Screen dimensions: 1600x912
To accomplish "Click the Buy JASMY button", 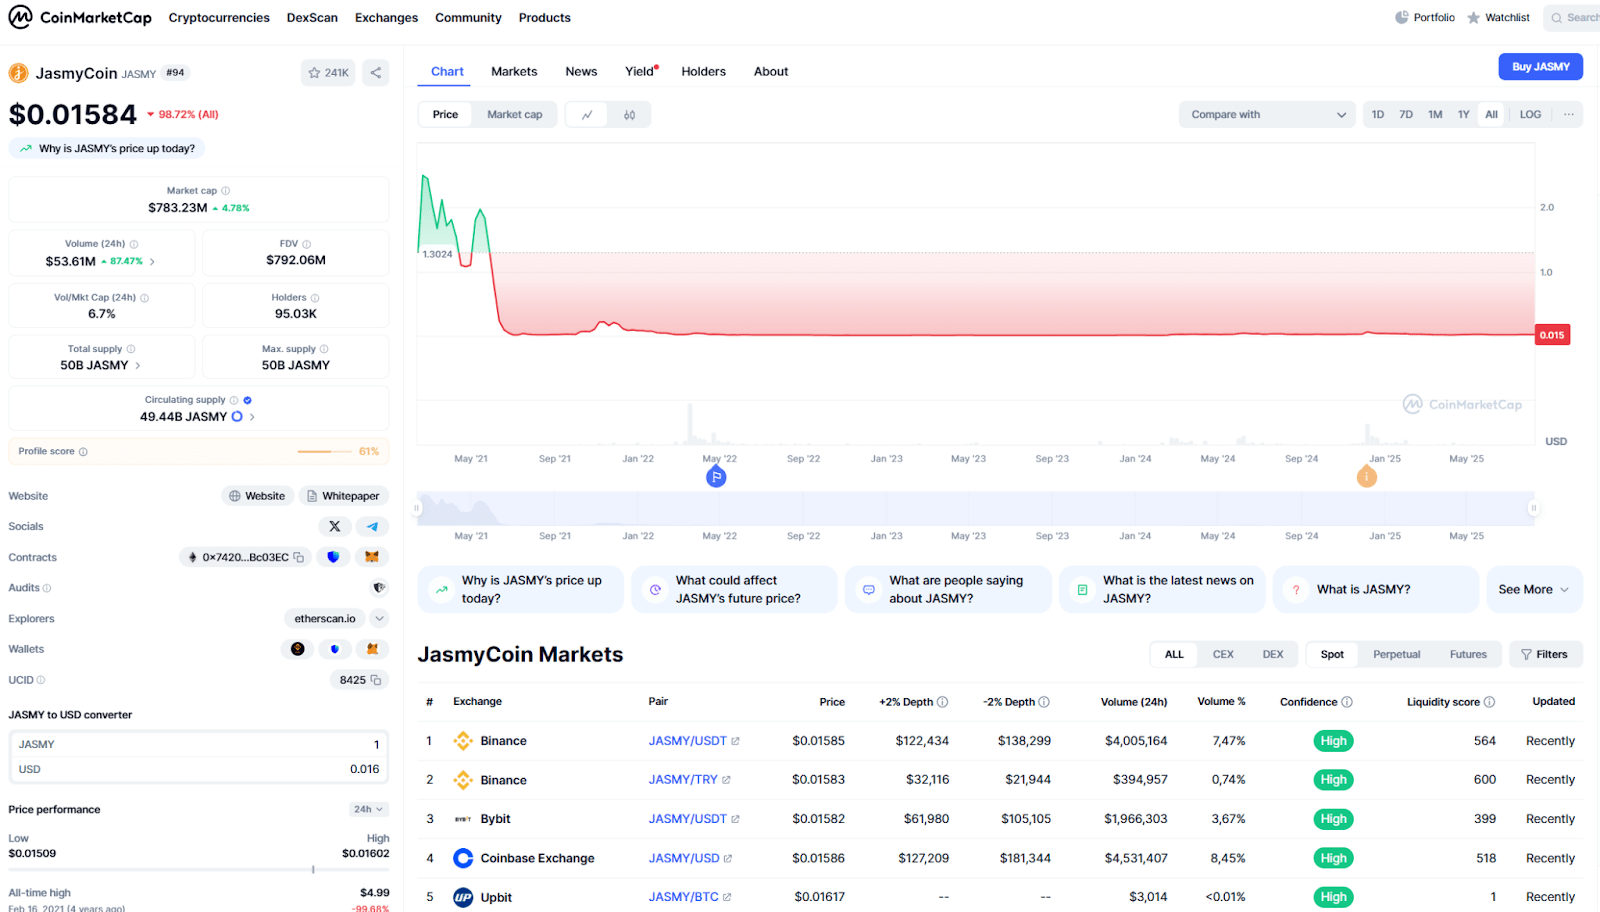I will click(x=1540, y=67).
